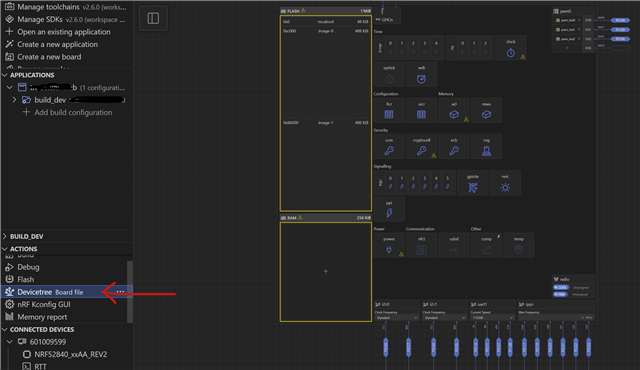Select the uicr configuration node
640x370 pixels.
pyautogui.click(x=421, y=110)
